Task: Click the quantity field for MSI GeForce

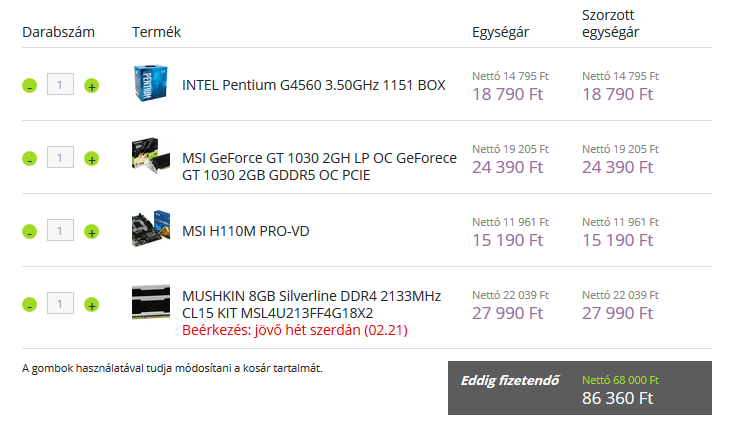Action: (60, 157)
